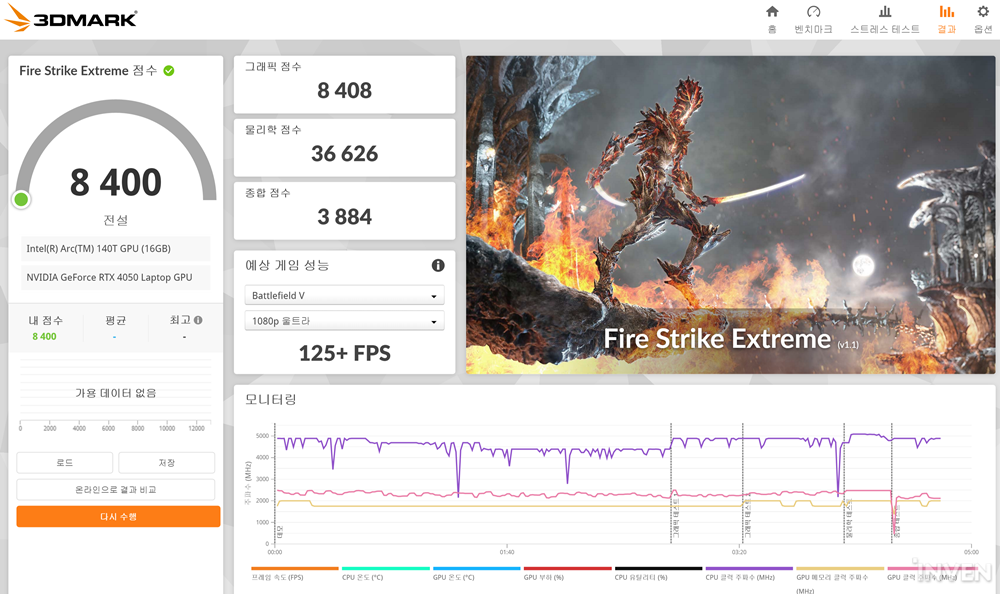The height and width of the screenshot is (594, 1000).
Task: Click the 내 점수 8 400 value
Action: pyautogui.click(x=45, y=336)
